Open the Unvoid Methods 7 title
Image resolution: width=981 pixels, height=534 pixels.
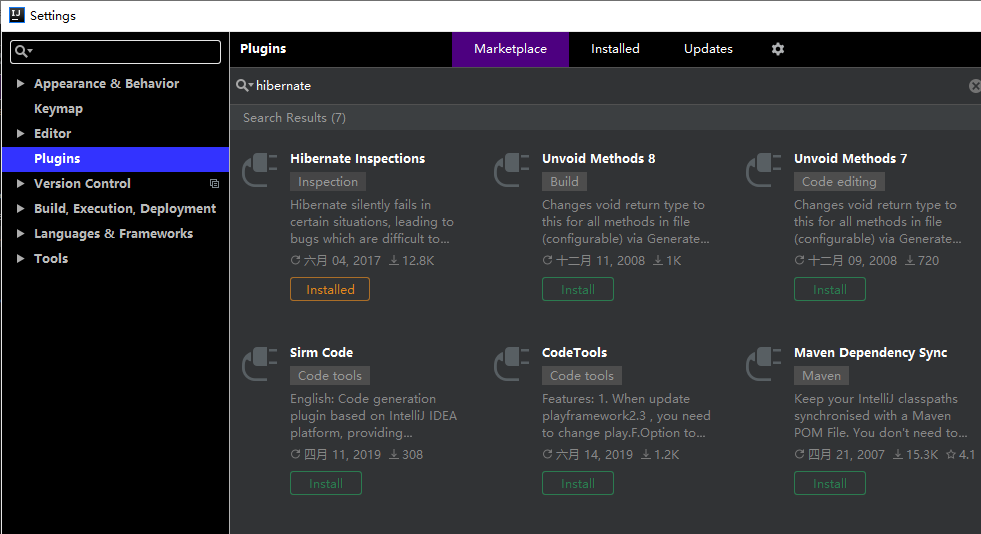pos(850,159)
